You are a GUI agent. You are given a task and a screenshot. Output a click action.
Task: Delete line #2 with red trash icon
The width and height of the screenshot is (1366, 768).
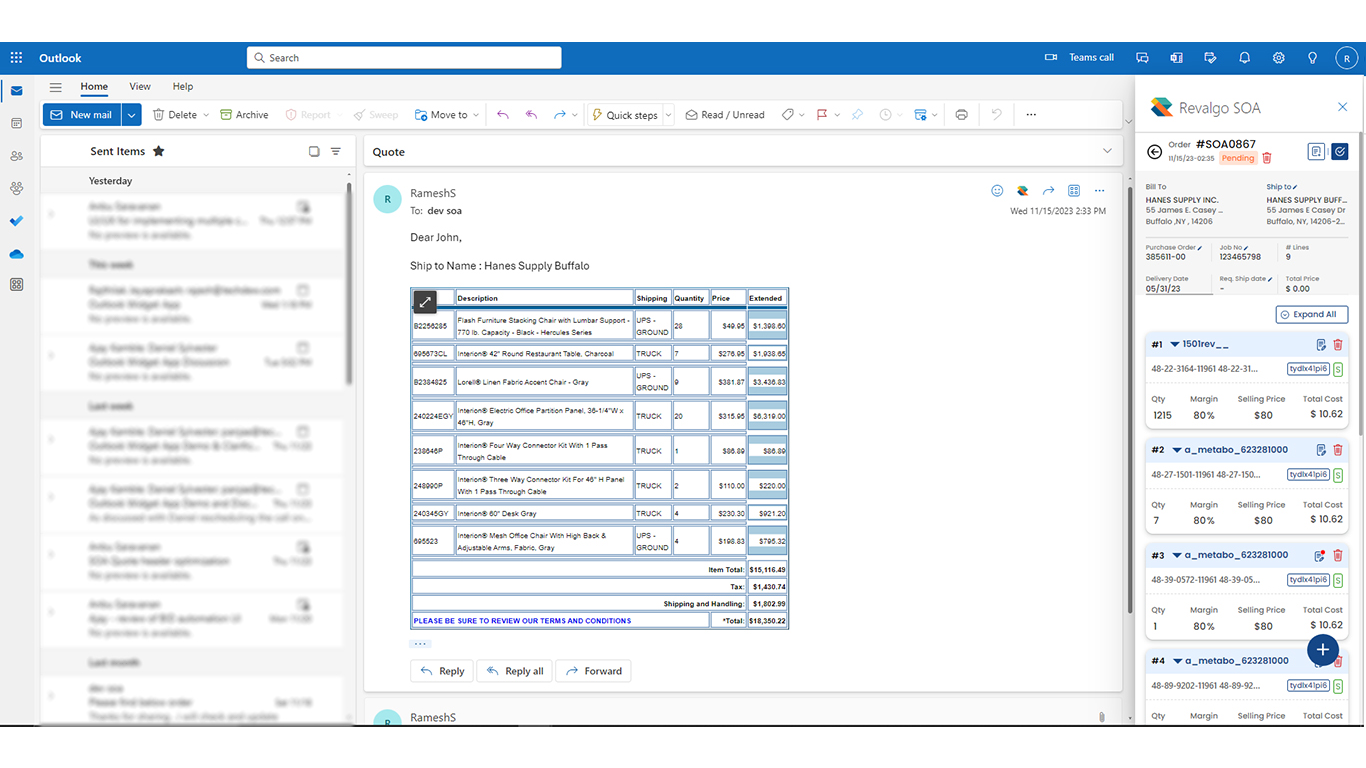1338,450
